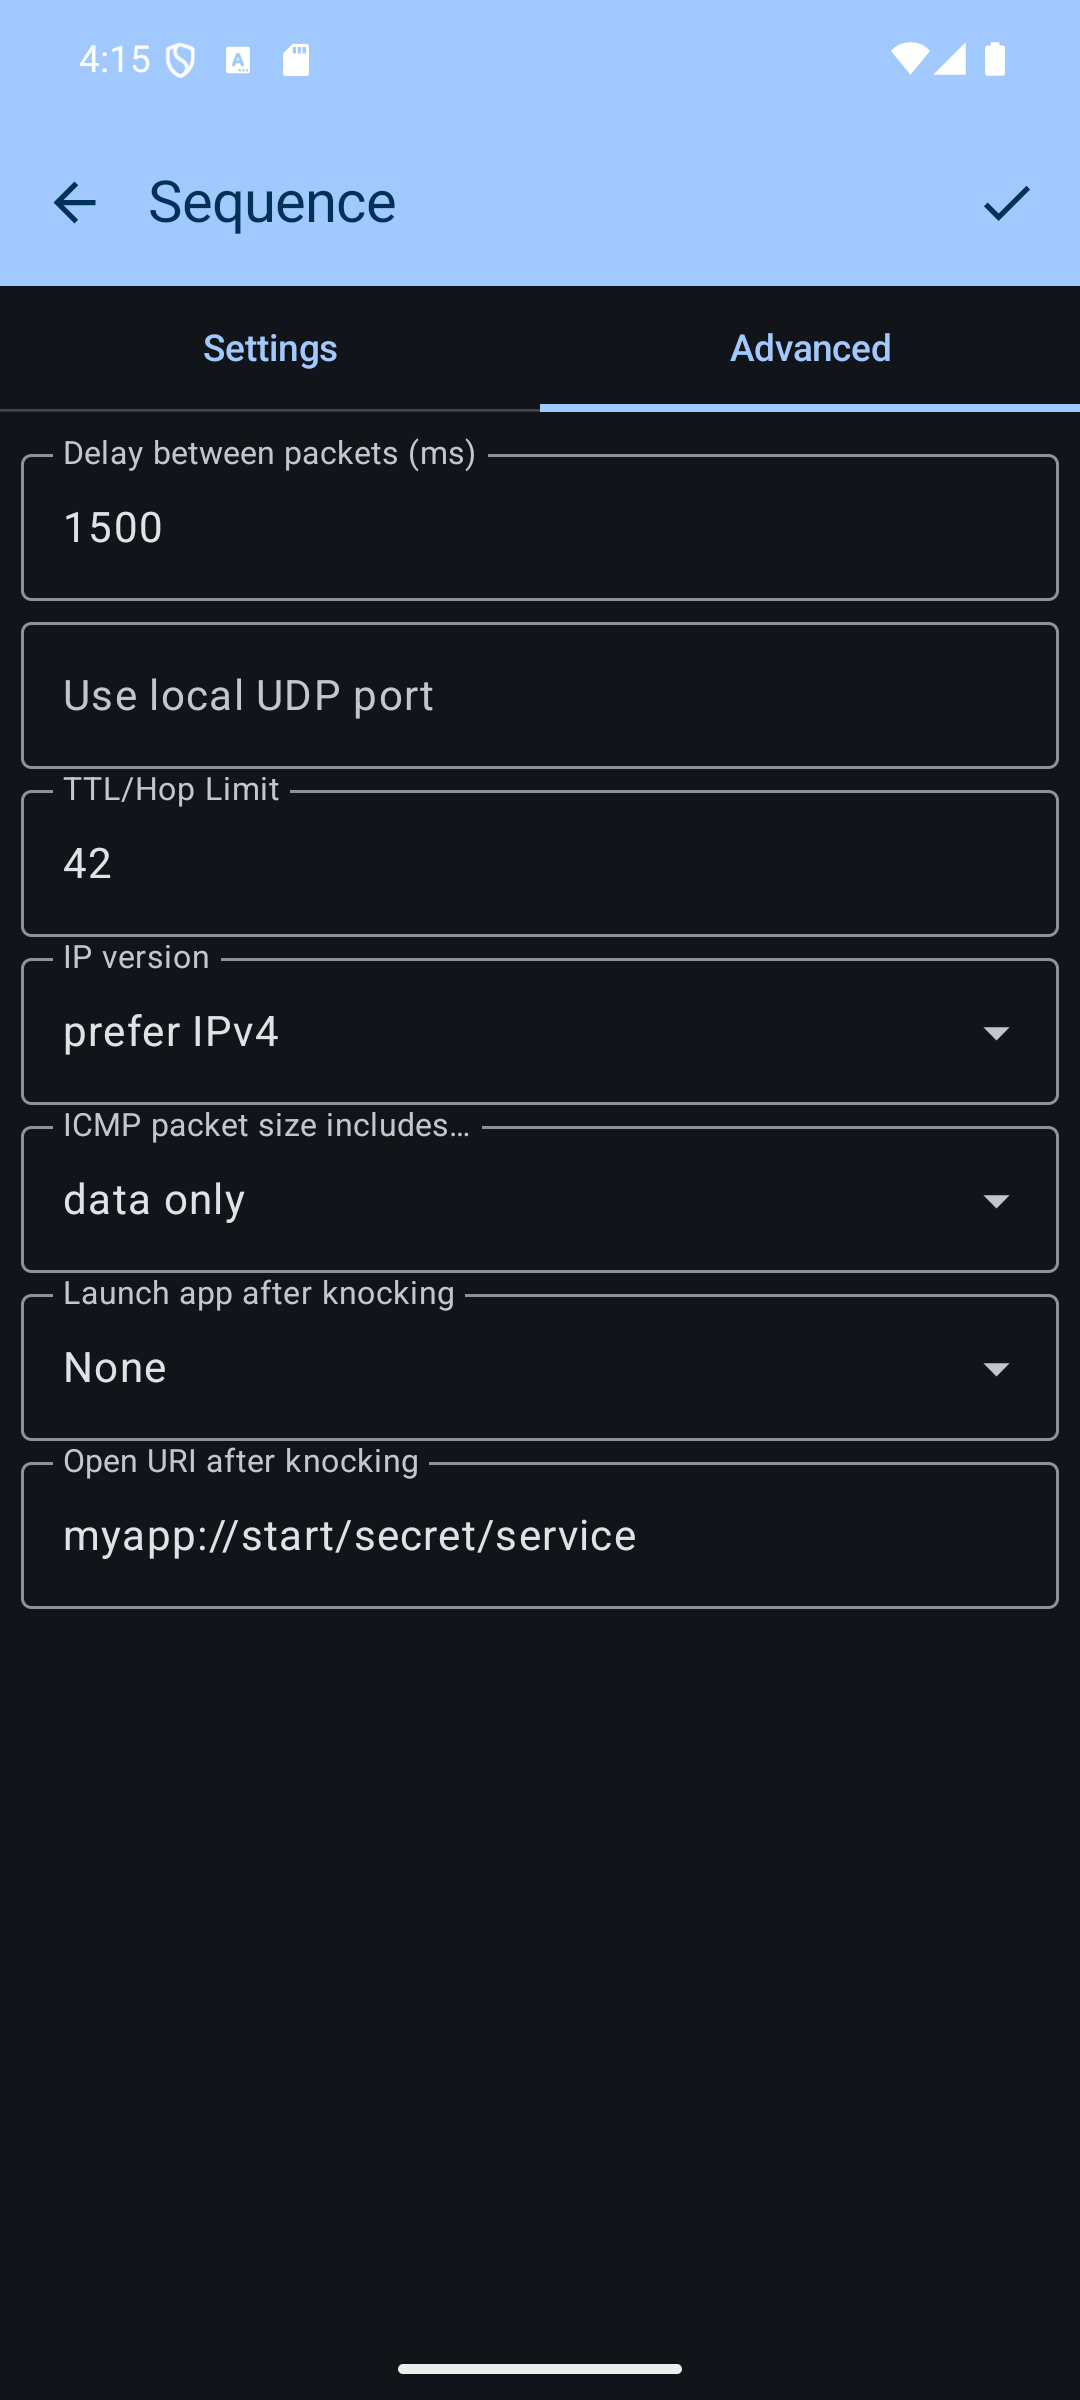Tap the cellular signal icon
Viewport: 1080px width, 2400px height.
tap(951, 59)
